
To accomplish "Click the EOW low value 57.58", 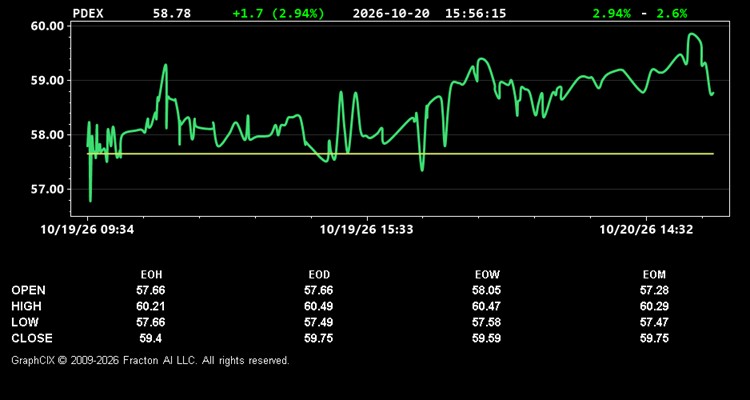I will coord(486,322).
